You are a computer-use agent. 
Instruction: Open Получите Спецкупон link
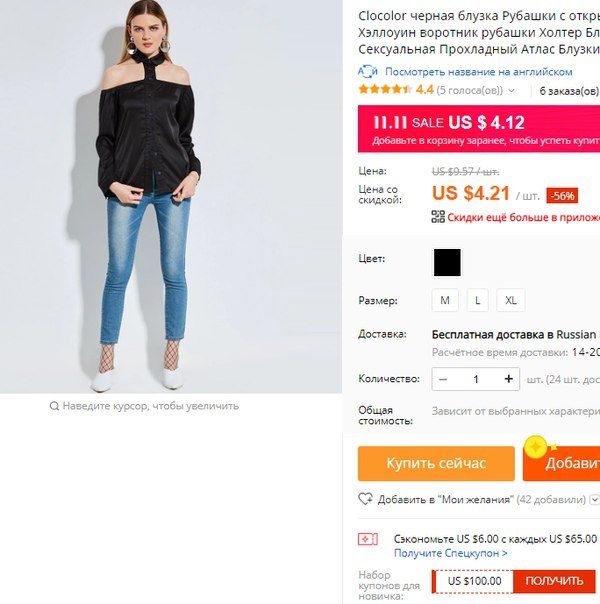tap(451, 553)
